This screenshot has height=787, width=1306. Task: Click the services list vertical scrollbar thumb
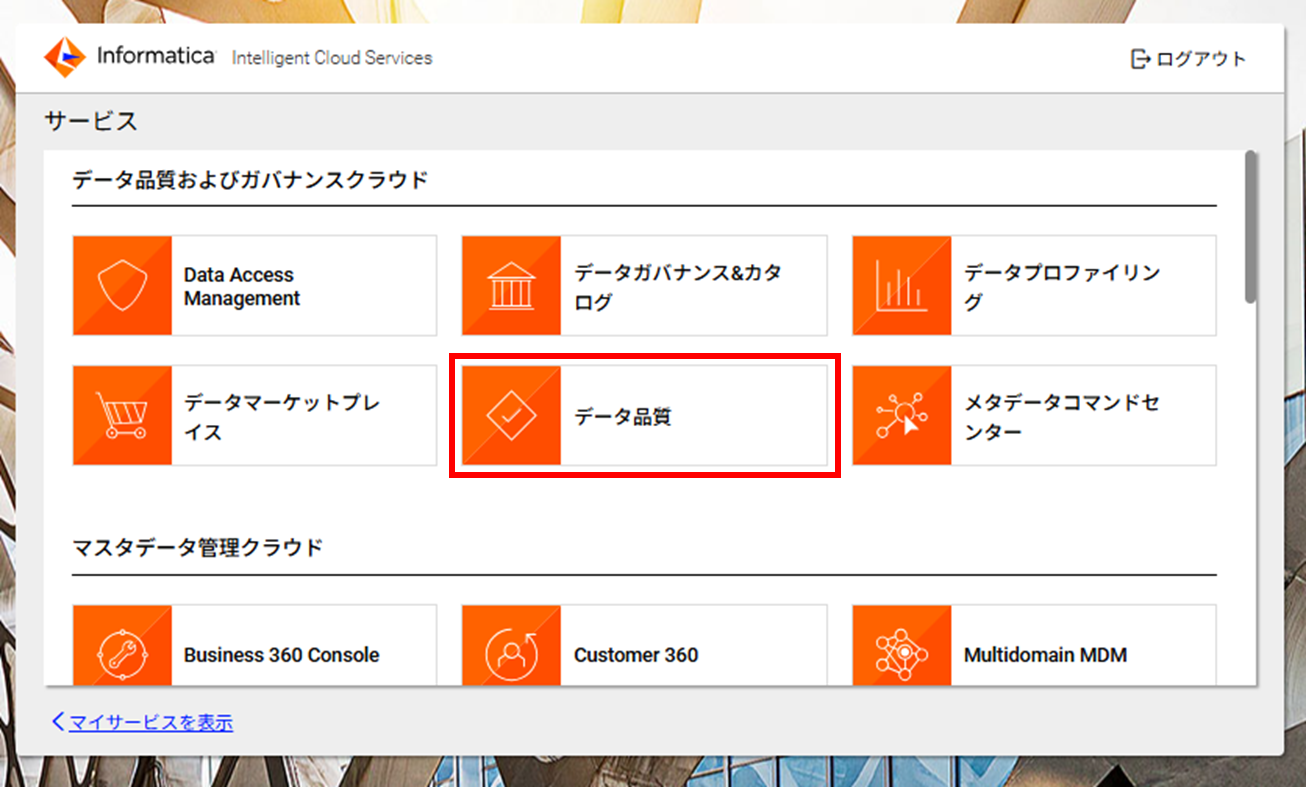[x=1250, y=226]
